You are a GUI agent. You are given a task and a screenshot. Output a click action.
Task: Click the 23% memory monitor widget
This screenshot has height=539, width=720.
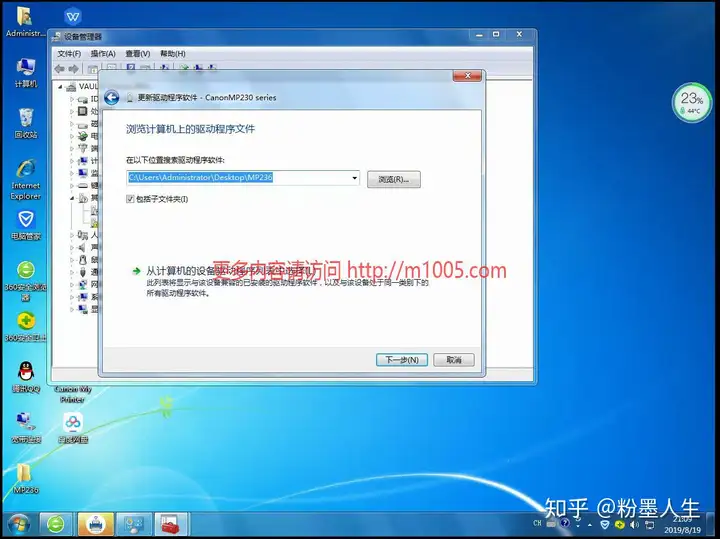[x=692, y=102]
